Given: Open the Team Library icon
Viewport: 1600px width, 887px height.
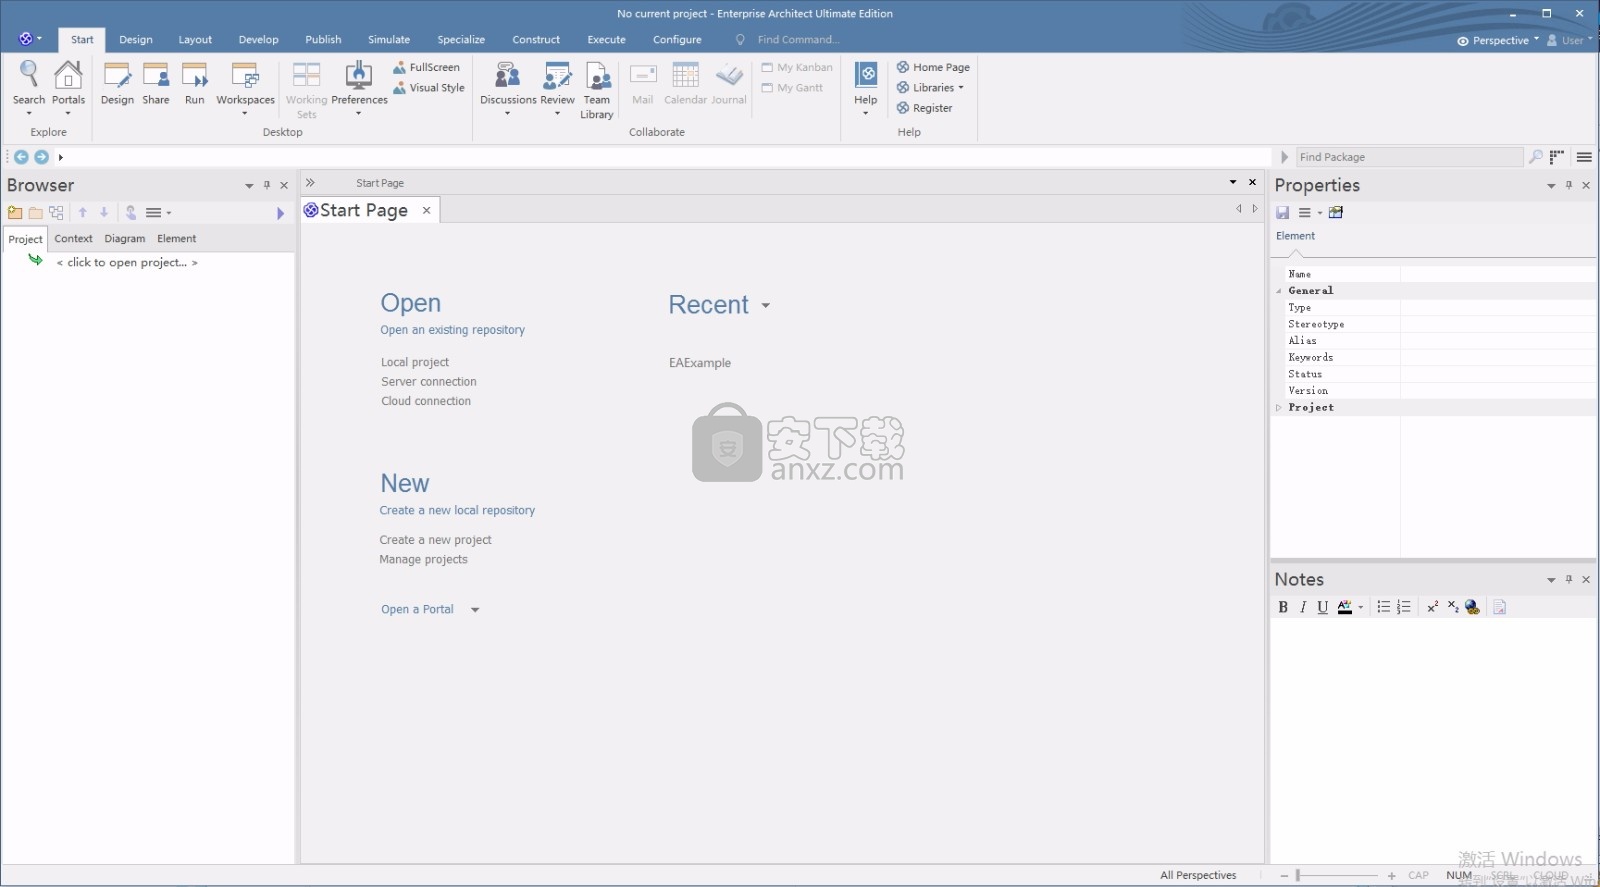Looking at the screenshot, I should [597, 90].
